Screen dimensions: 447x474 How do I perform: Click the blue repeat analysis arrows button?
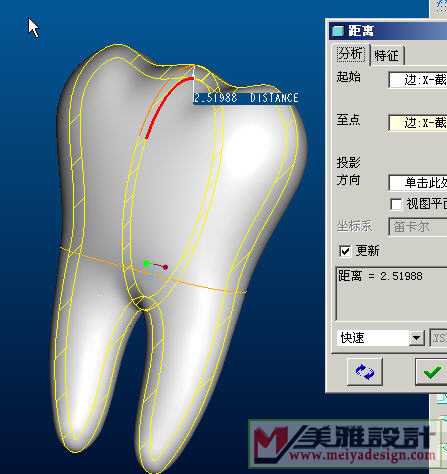pos(364,371)
